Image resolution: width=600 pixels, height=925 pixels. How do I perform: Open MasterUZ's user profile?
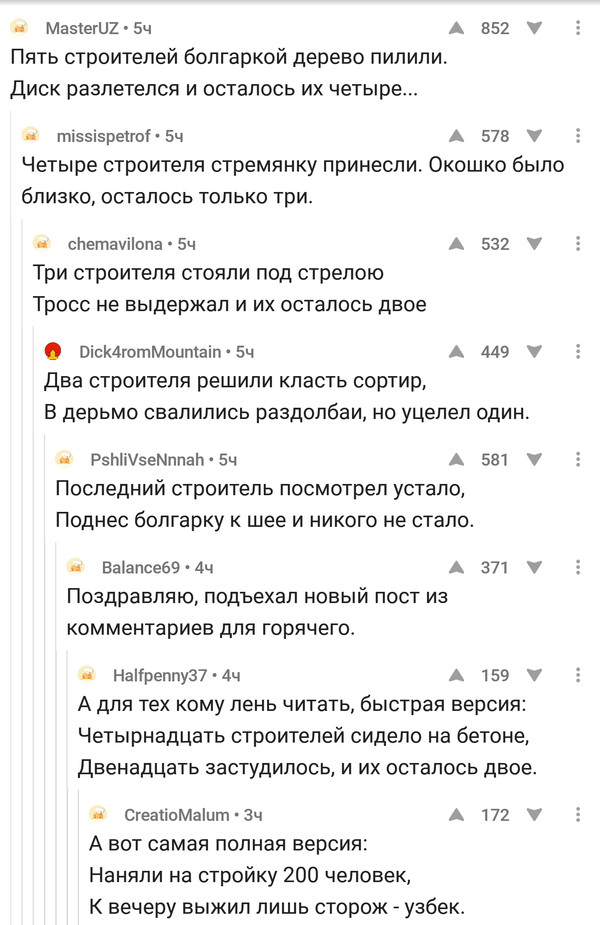(79, 28)
